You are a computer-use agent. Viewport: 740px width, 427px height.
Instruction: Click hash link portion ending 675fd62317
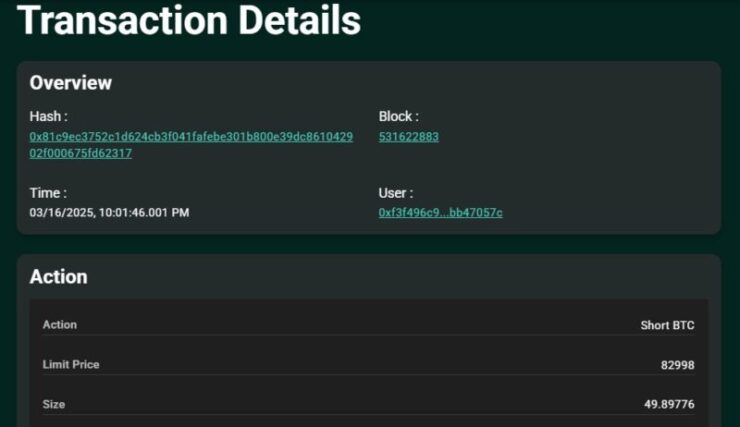(x=81, y=153)
